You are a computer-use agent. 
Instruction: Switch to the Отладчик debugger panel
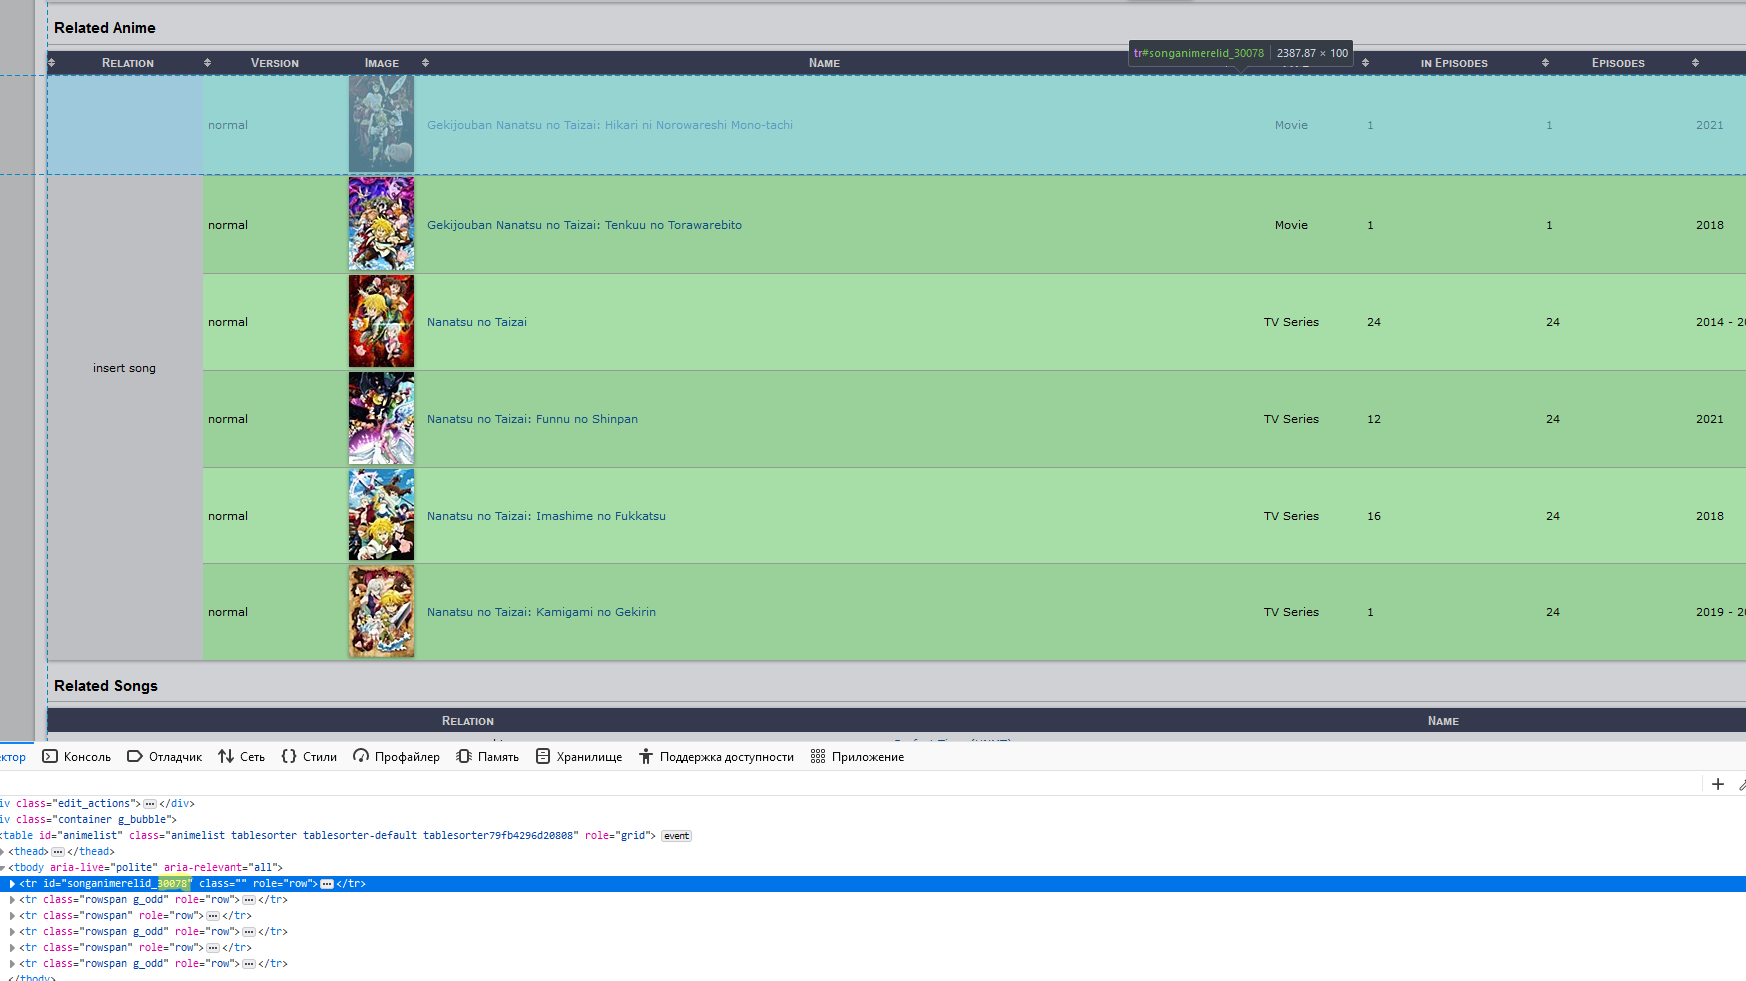point(165,757)
